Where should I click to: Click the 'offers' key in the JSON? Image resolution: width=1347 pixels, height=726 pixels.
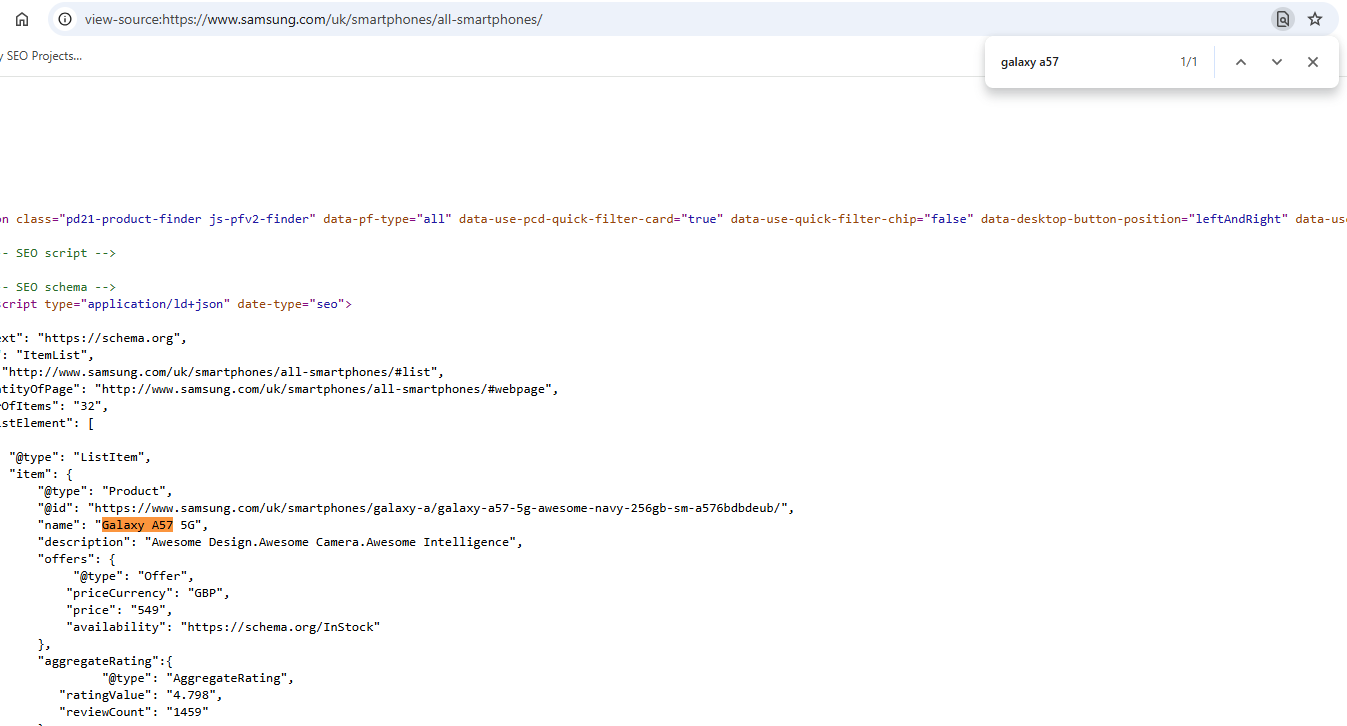[x=66, y=559]
